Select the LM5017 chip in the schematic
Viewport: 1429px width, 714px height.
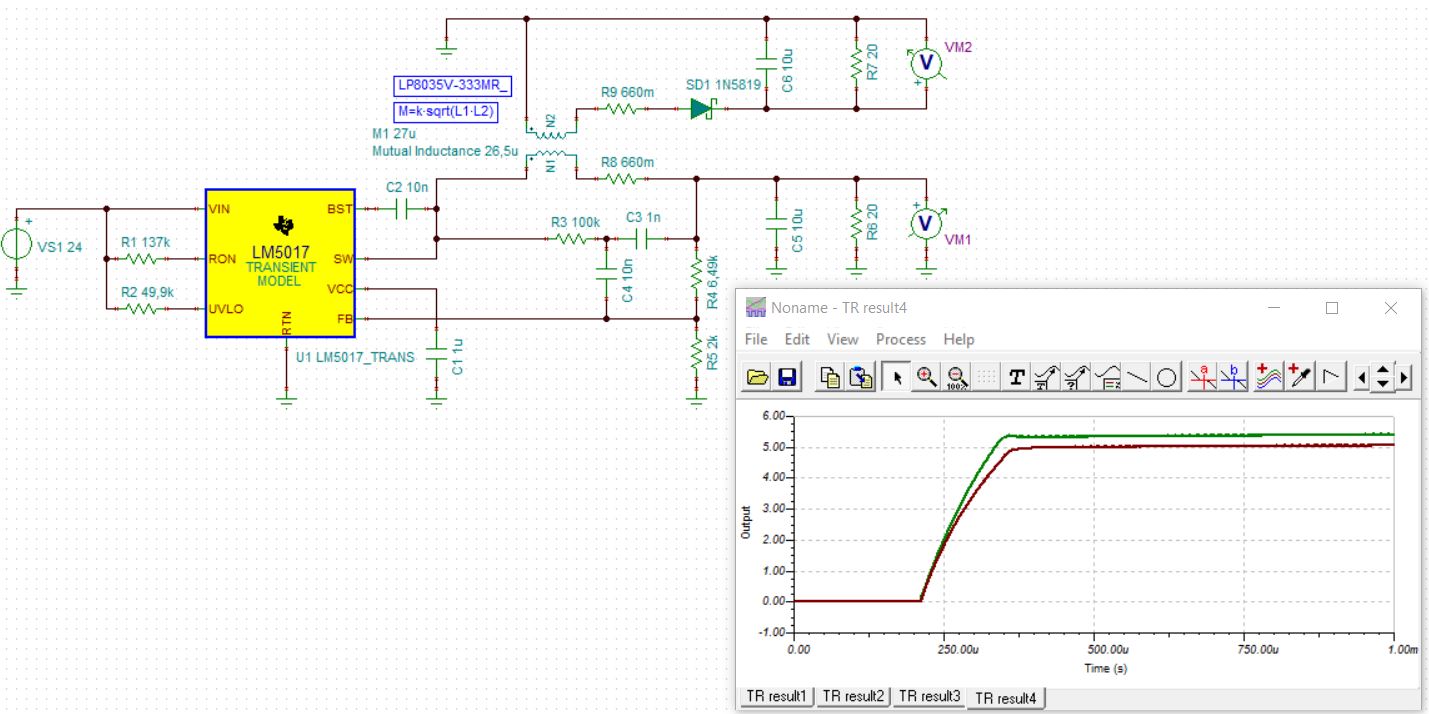(280, 263)
